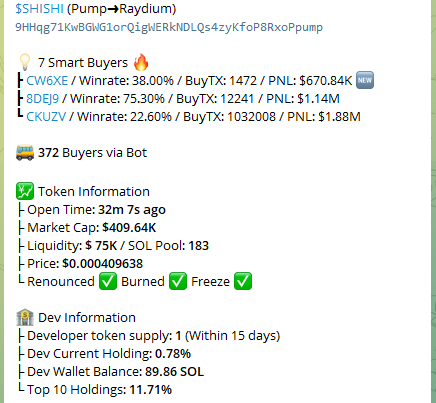The width and height of the screenshot is (436, 403).
Task: Click 'Winrate: 22.60%' on CKUZV row
Action: tap(124, 117)
